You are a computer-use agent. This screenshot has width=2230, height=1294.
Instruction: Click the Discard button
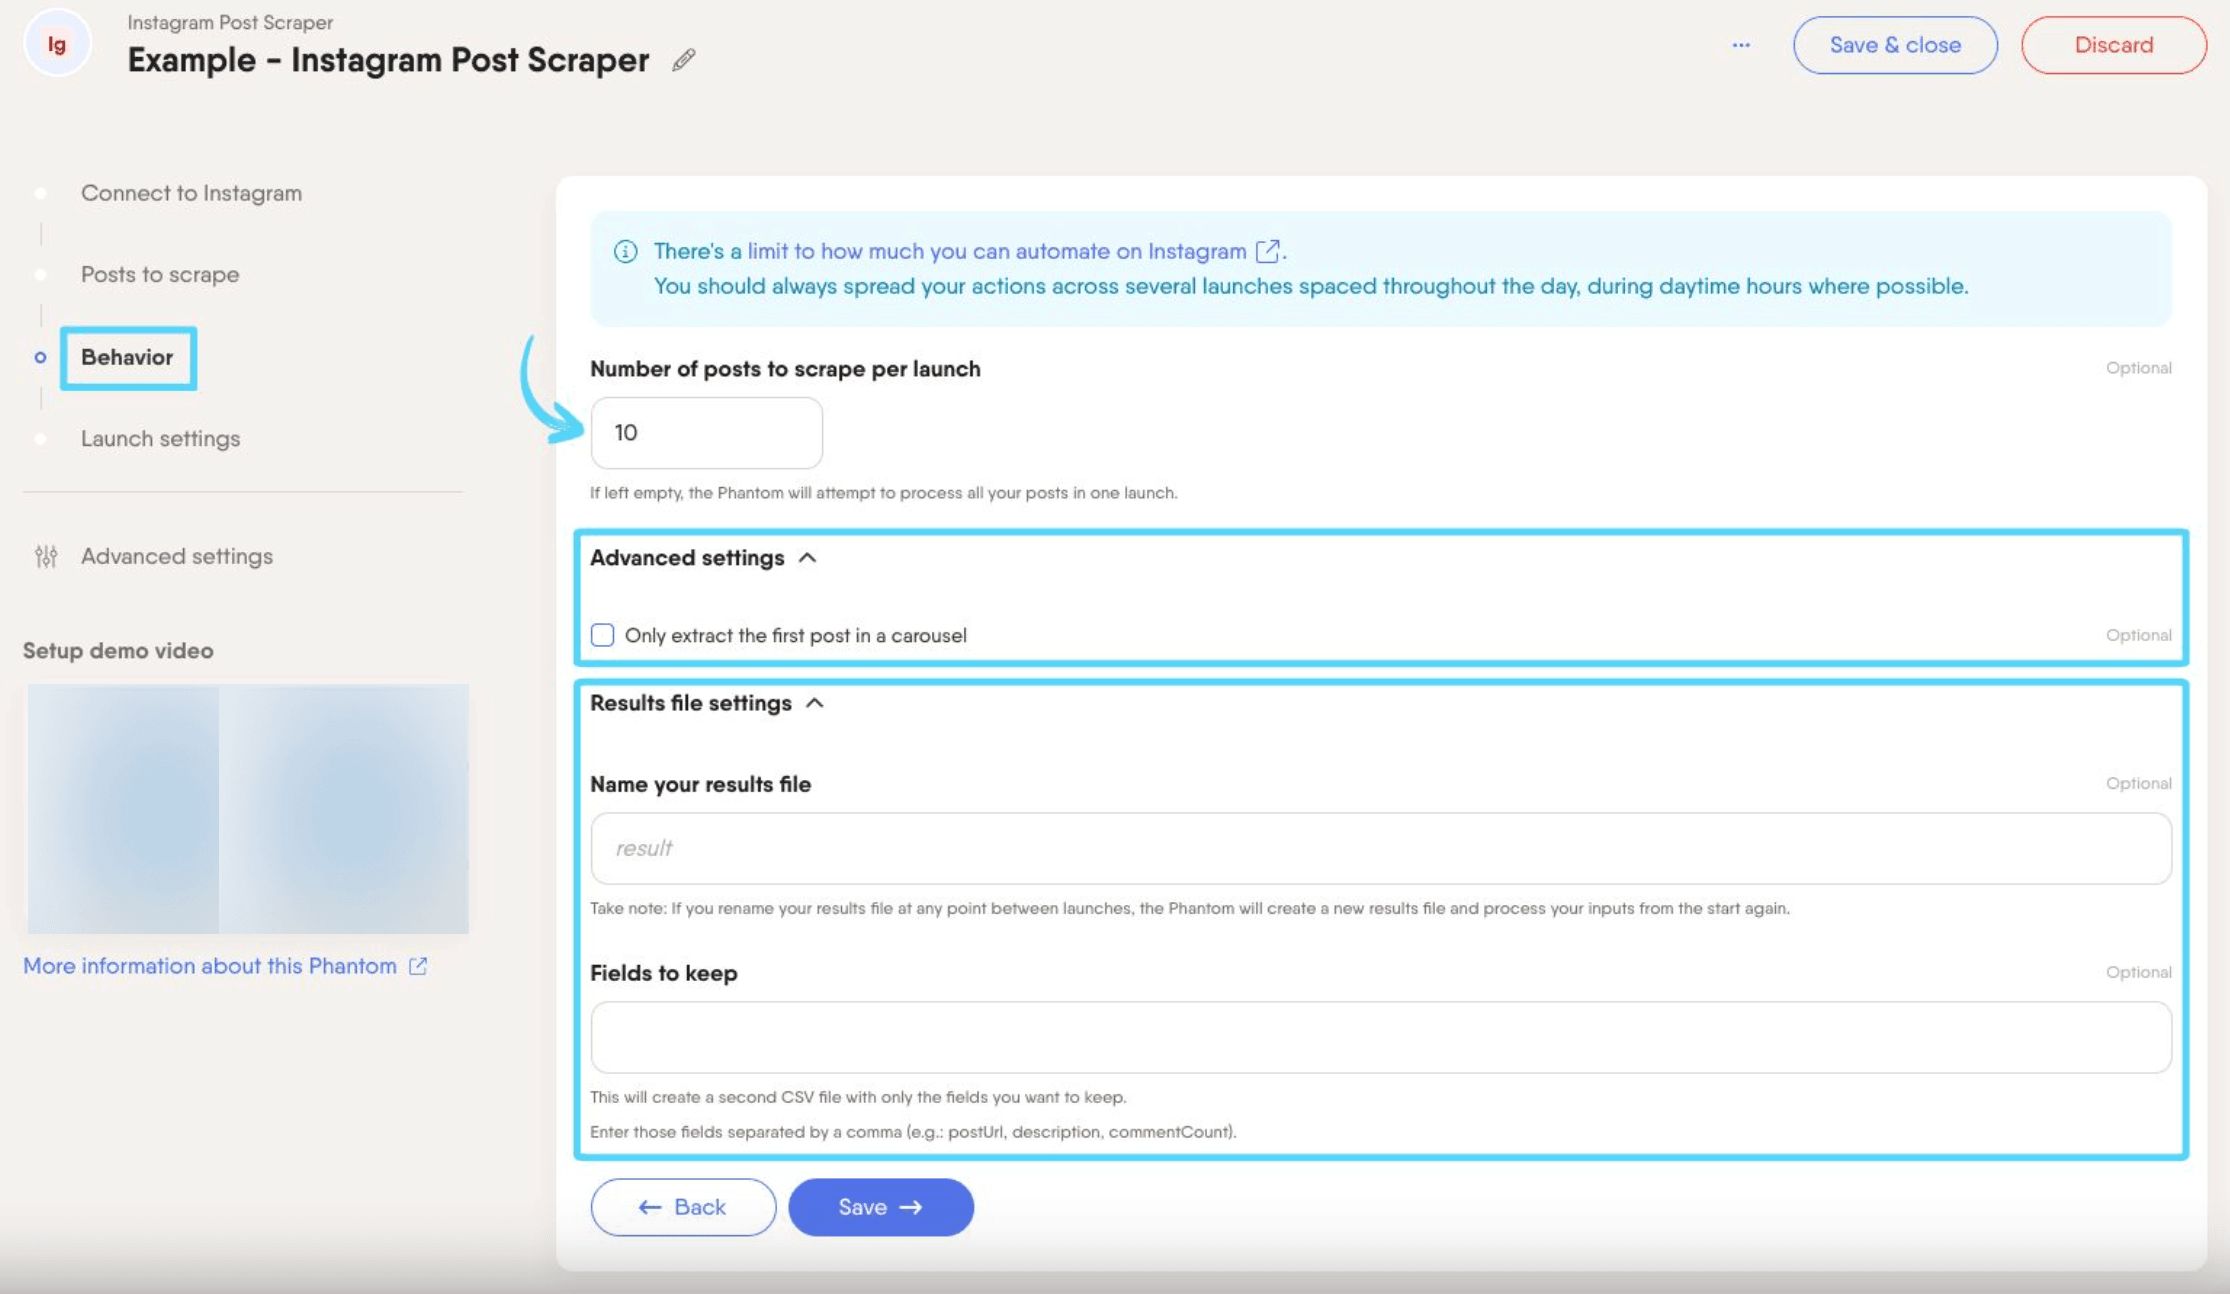click(x=2114, y=45)
